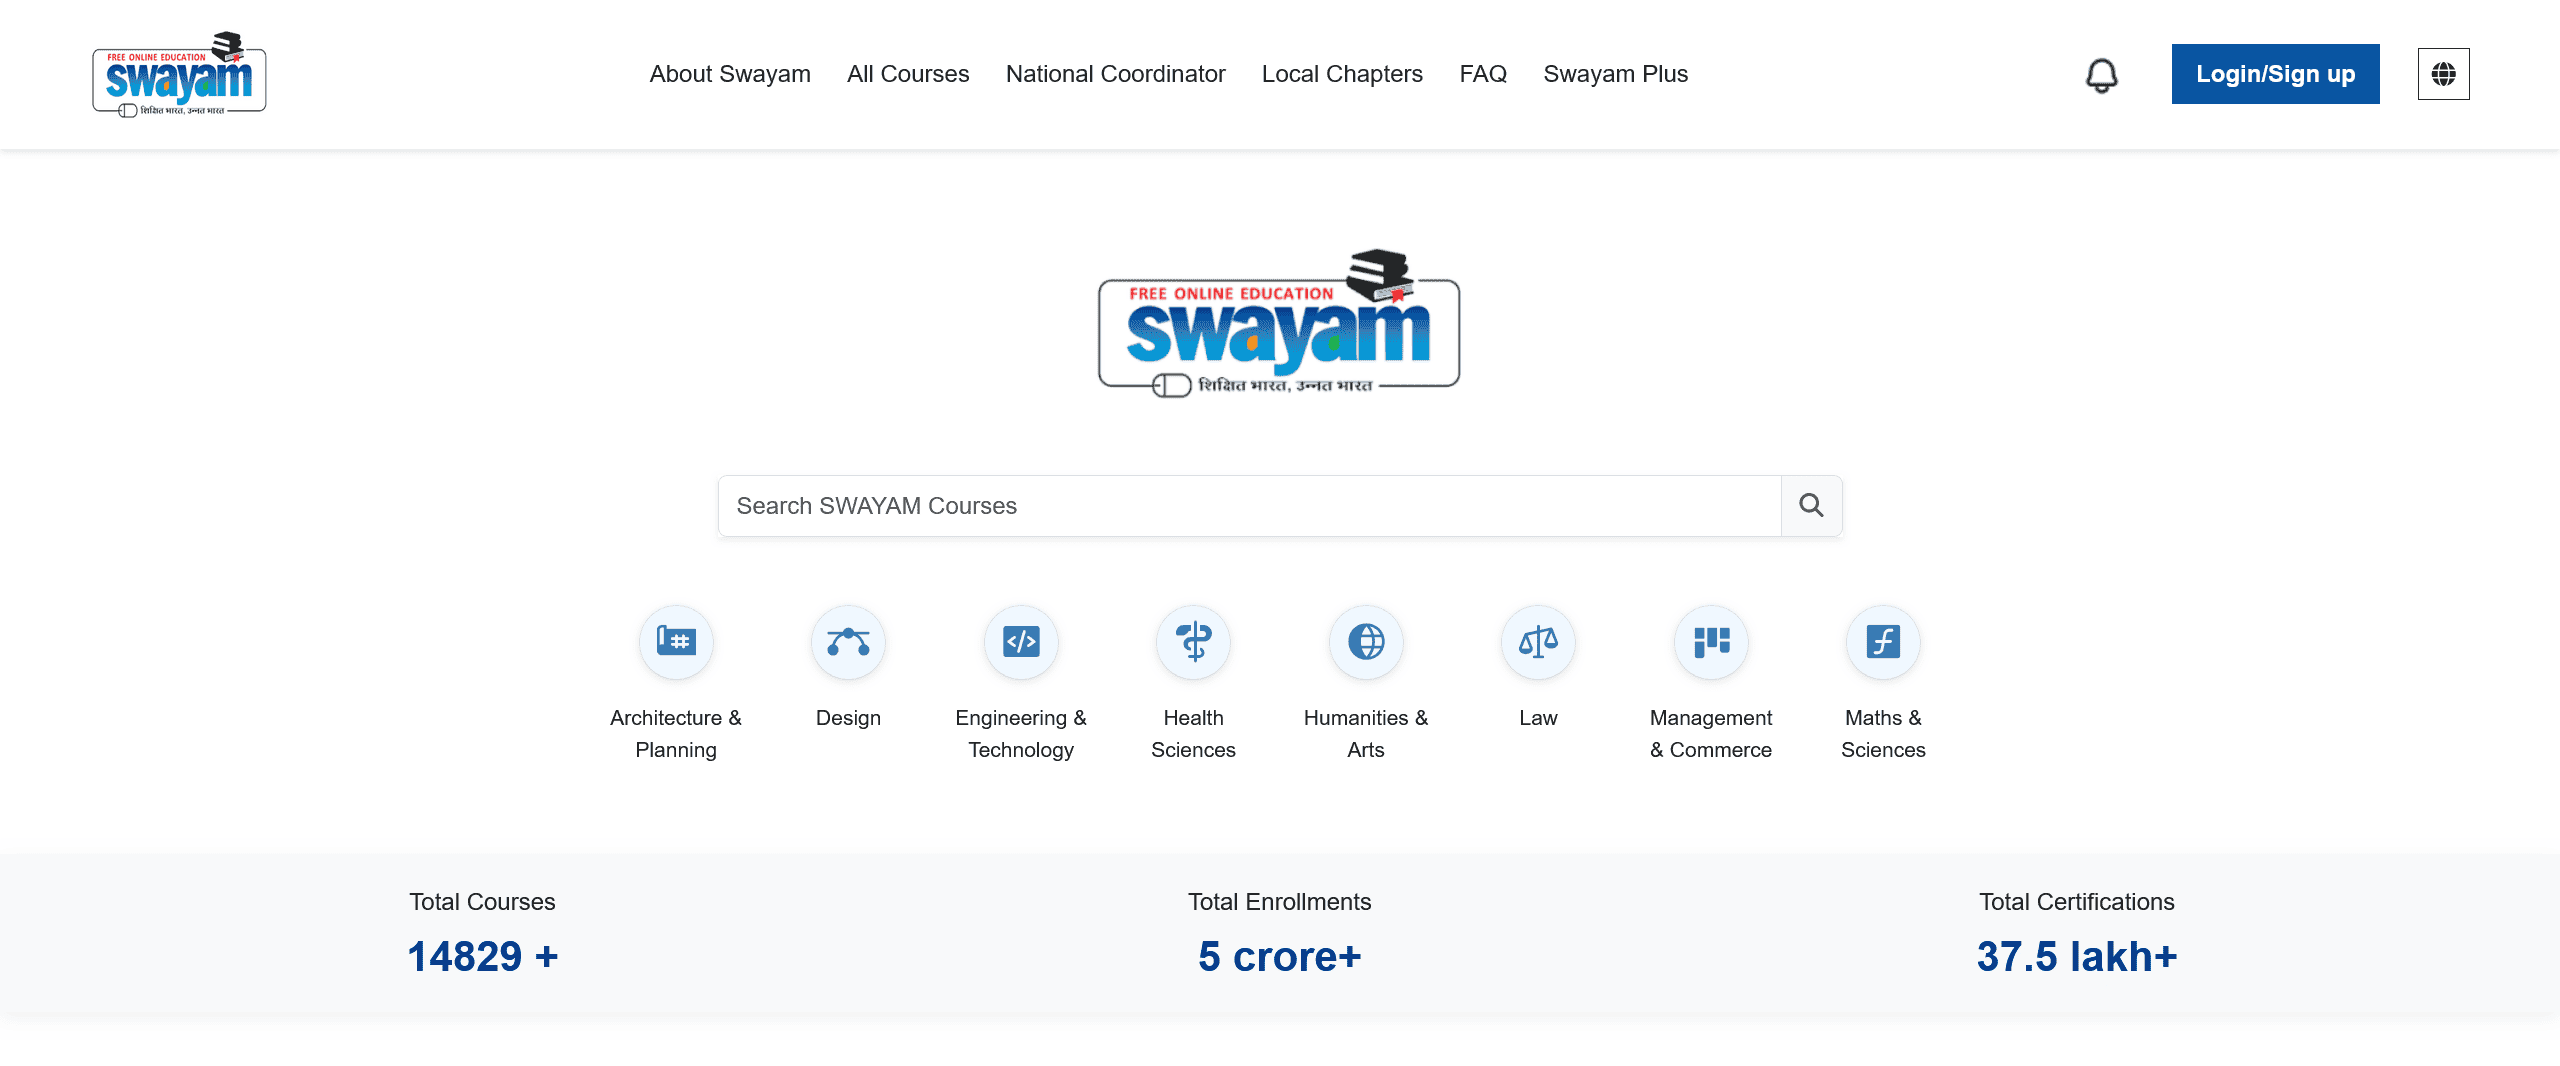This screenshot has height=1066, width=2560.
Task: Click the Maths & Sciences label
Action: 1883,734
